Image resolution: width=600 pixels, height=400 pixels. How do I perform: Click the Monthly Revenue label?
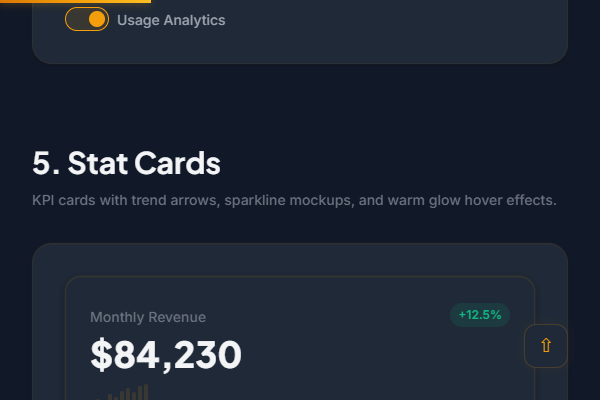pyautogui.click(x=148, y=317)
